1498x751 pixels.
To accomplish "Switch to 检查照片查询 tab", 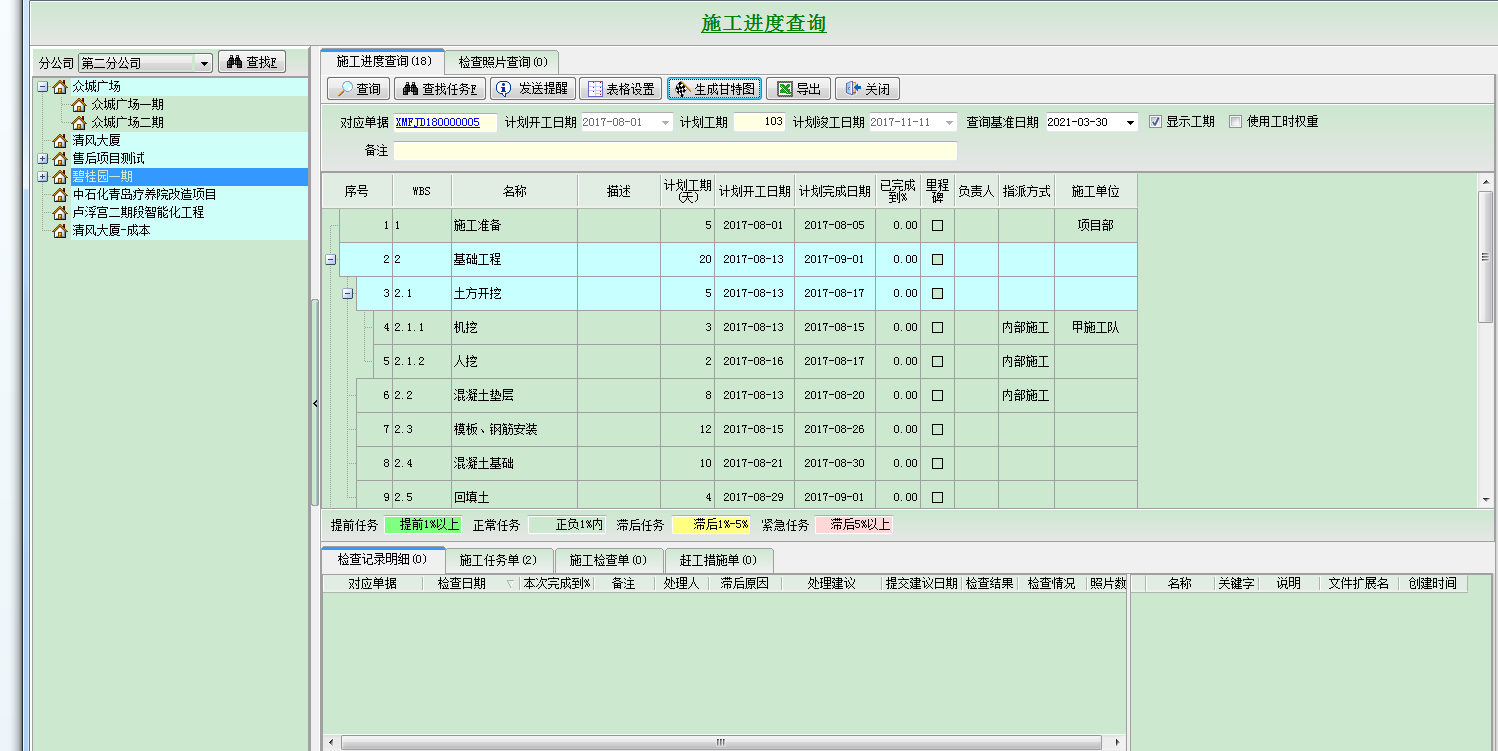I will pos(502,62).
